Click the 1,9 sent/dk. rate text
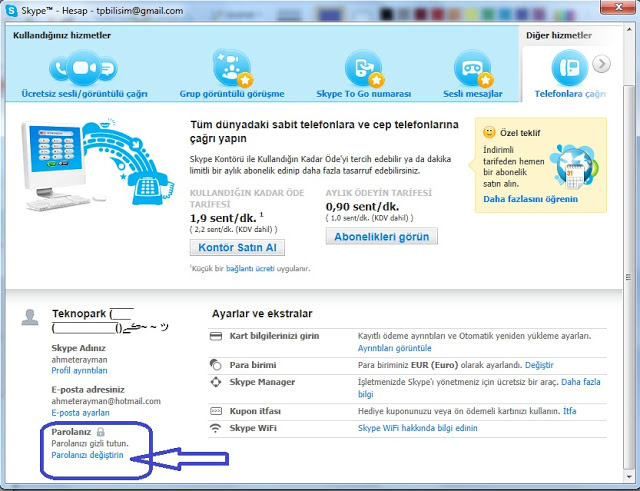 point(223,218)
